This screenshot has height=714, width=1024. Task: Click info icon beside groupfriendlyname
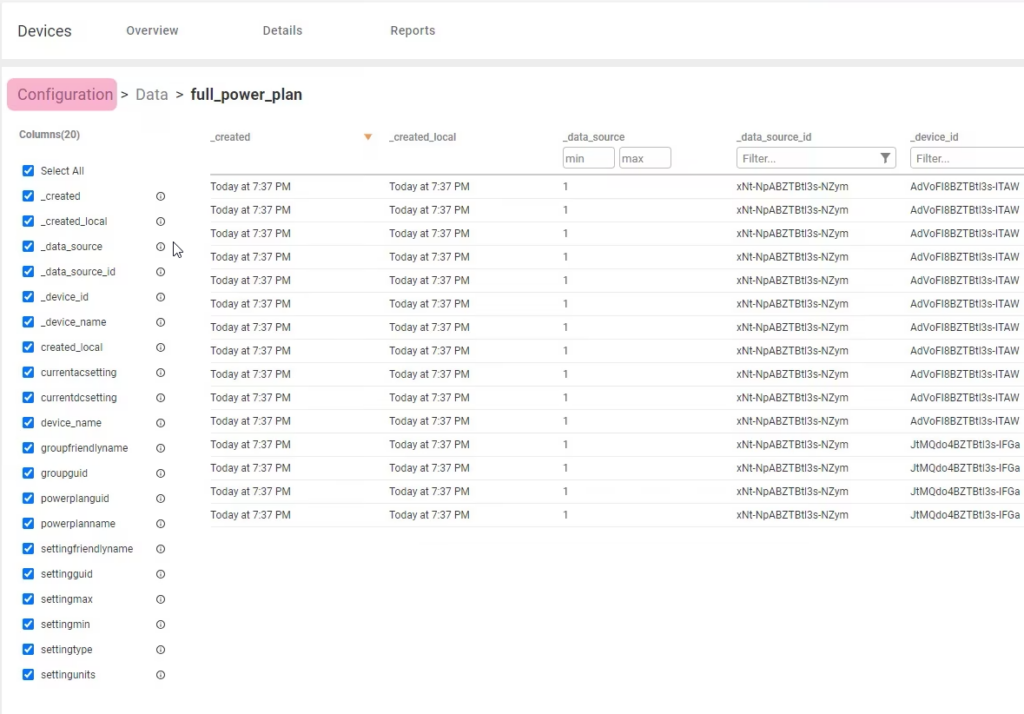160,449
